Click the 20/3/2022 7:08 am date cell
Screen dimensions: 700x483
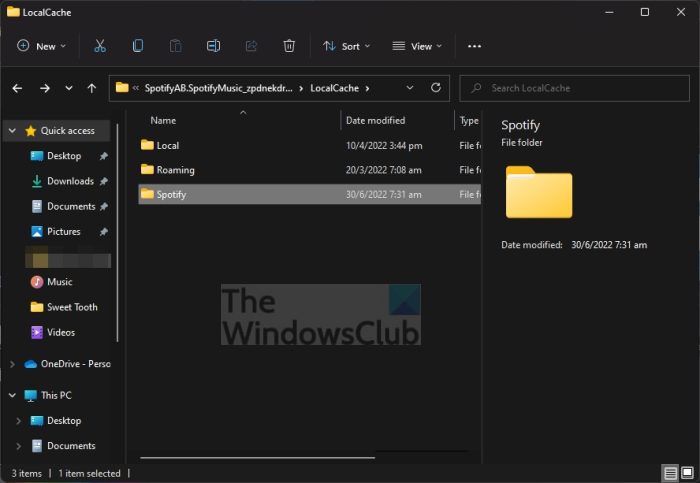383,170
